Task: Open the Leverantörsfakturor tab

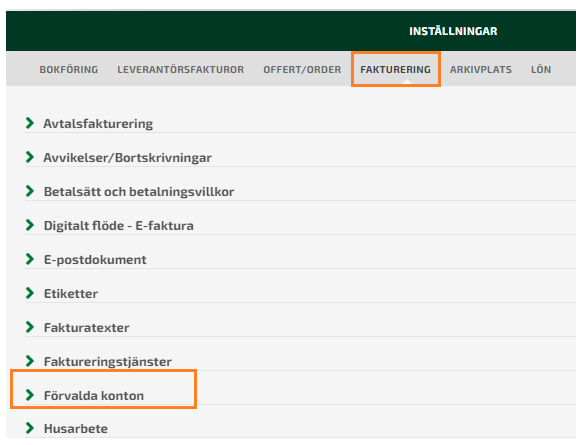Action: point(181,70)
